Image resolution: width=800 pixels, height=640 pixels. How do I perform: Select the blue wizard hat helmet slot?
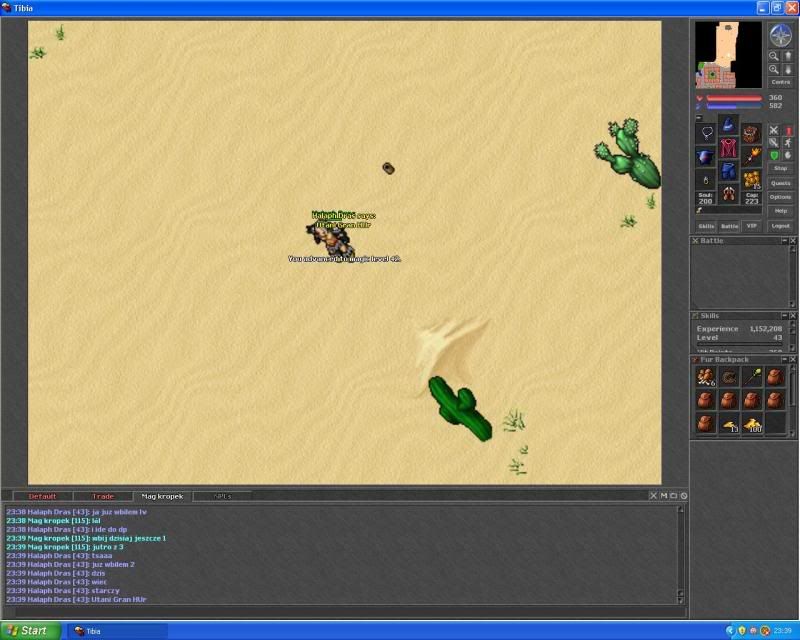coord(729,125)
